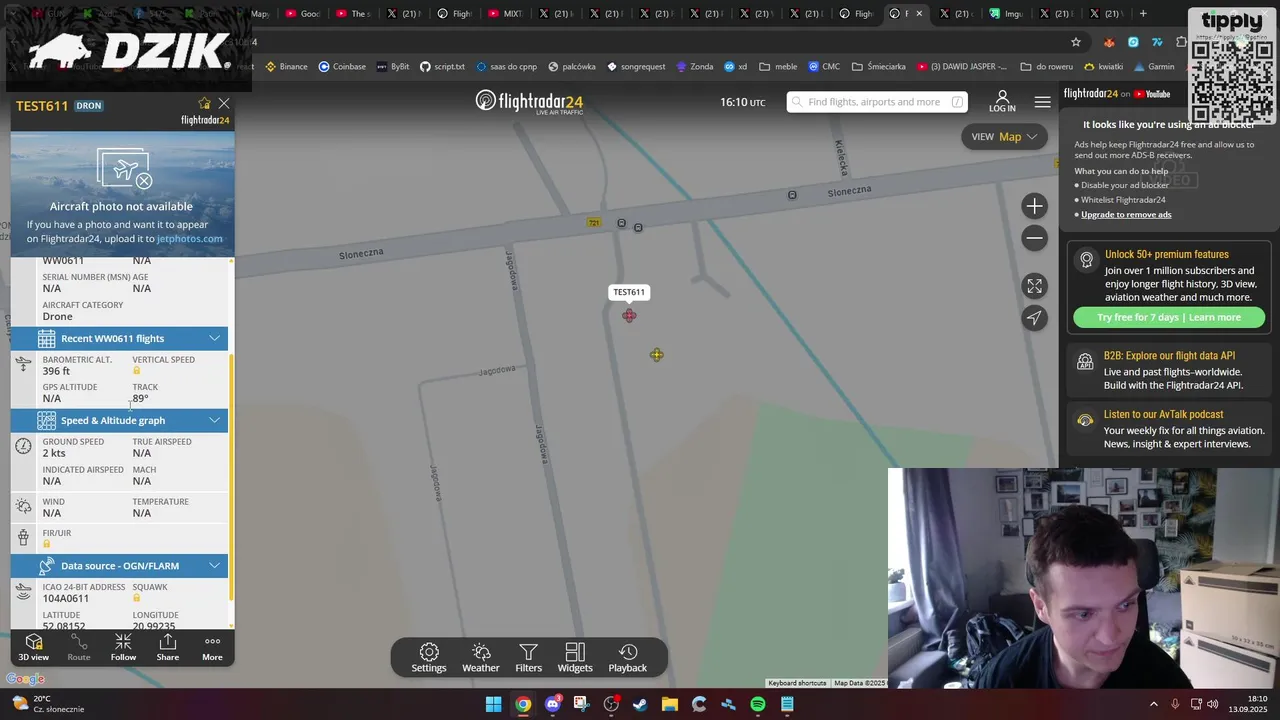Select the red TEST611 drone marker

(x=629, y=316)
